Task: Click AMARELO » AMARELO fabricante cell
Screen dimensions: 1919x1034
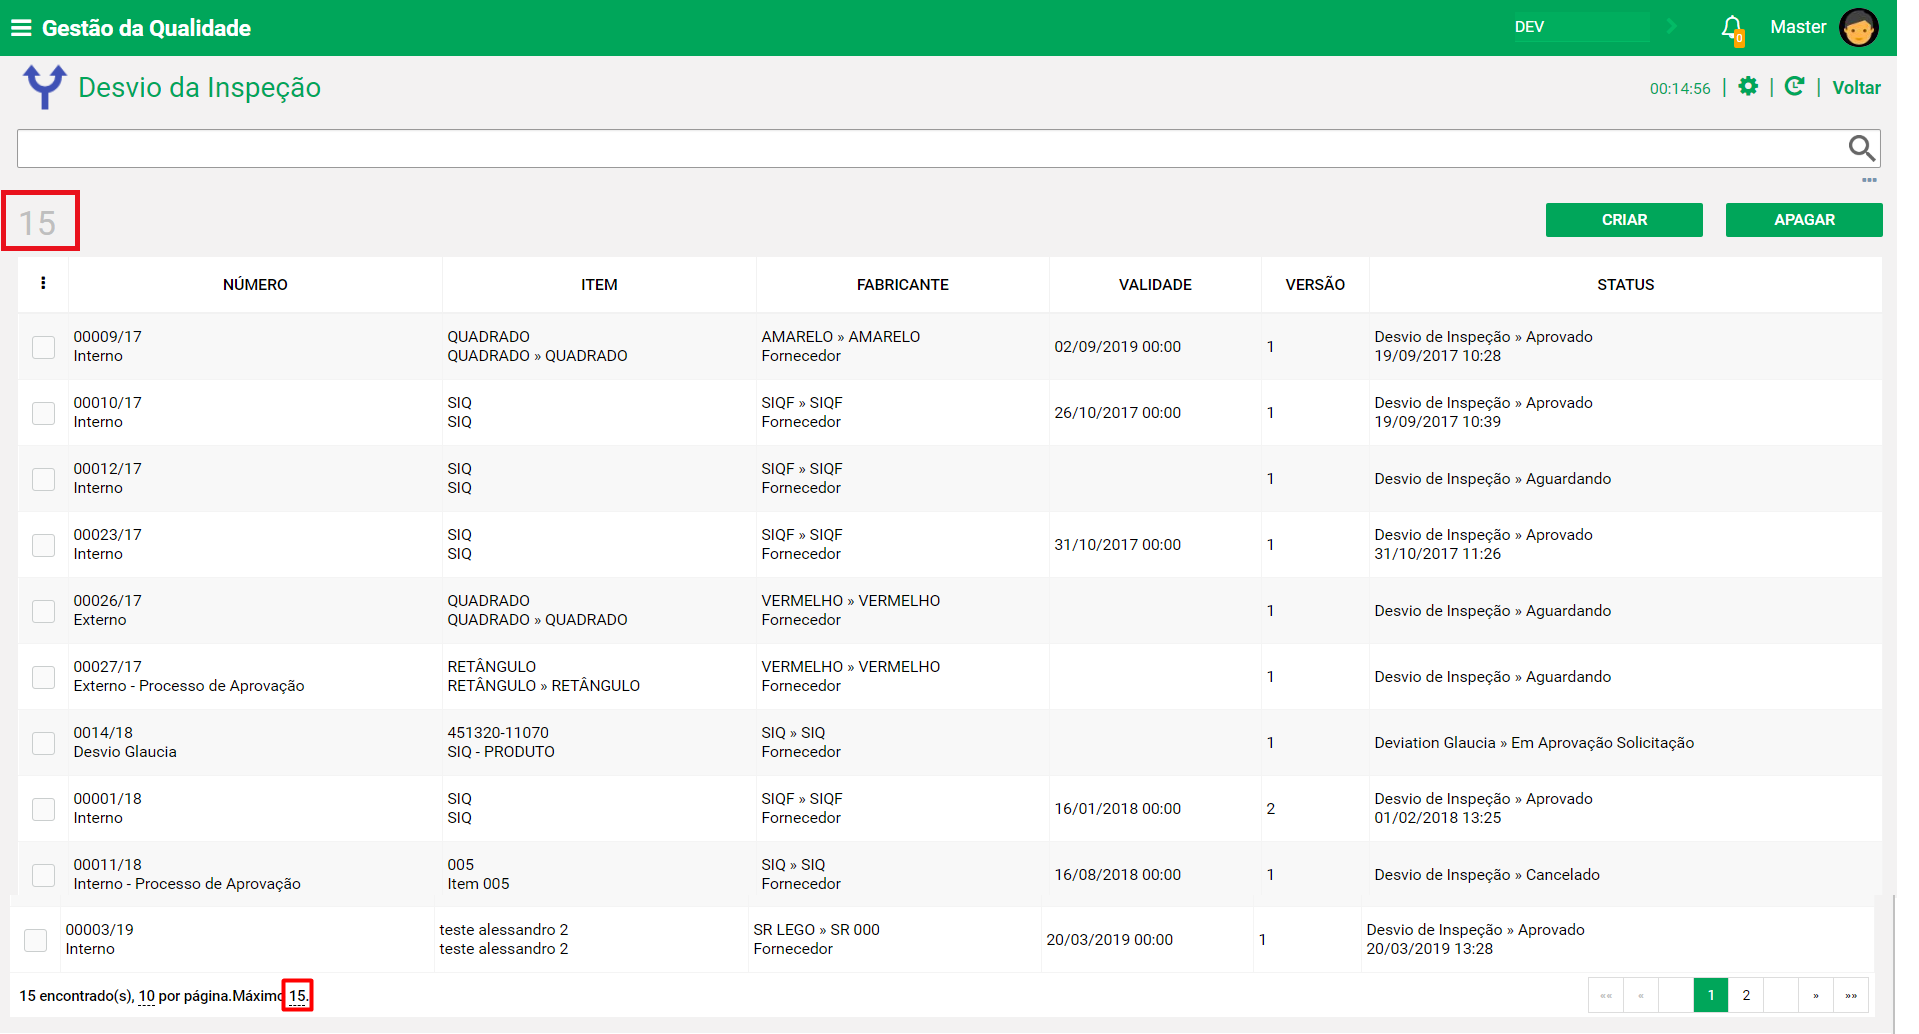Action: pyautogui.click(x=840, y=337)
